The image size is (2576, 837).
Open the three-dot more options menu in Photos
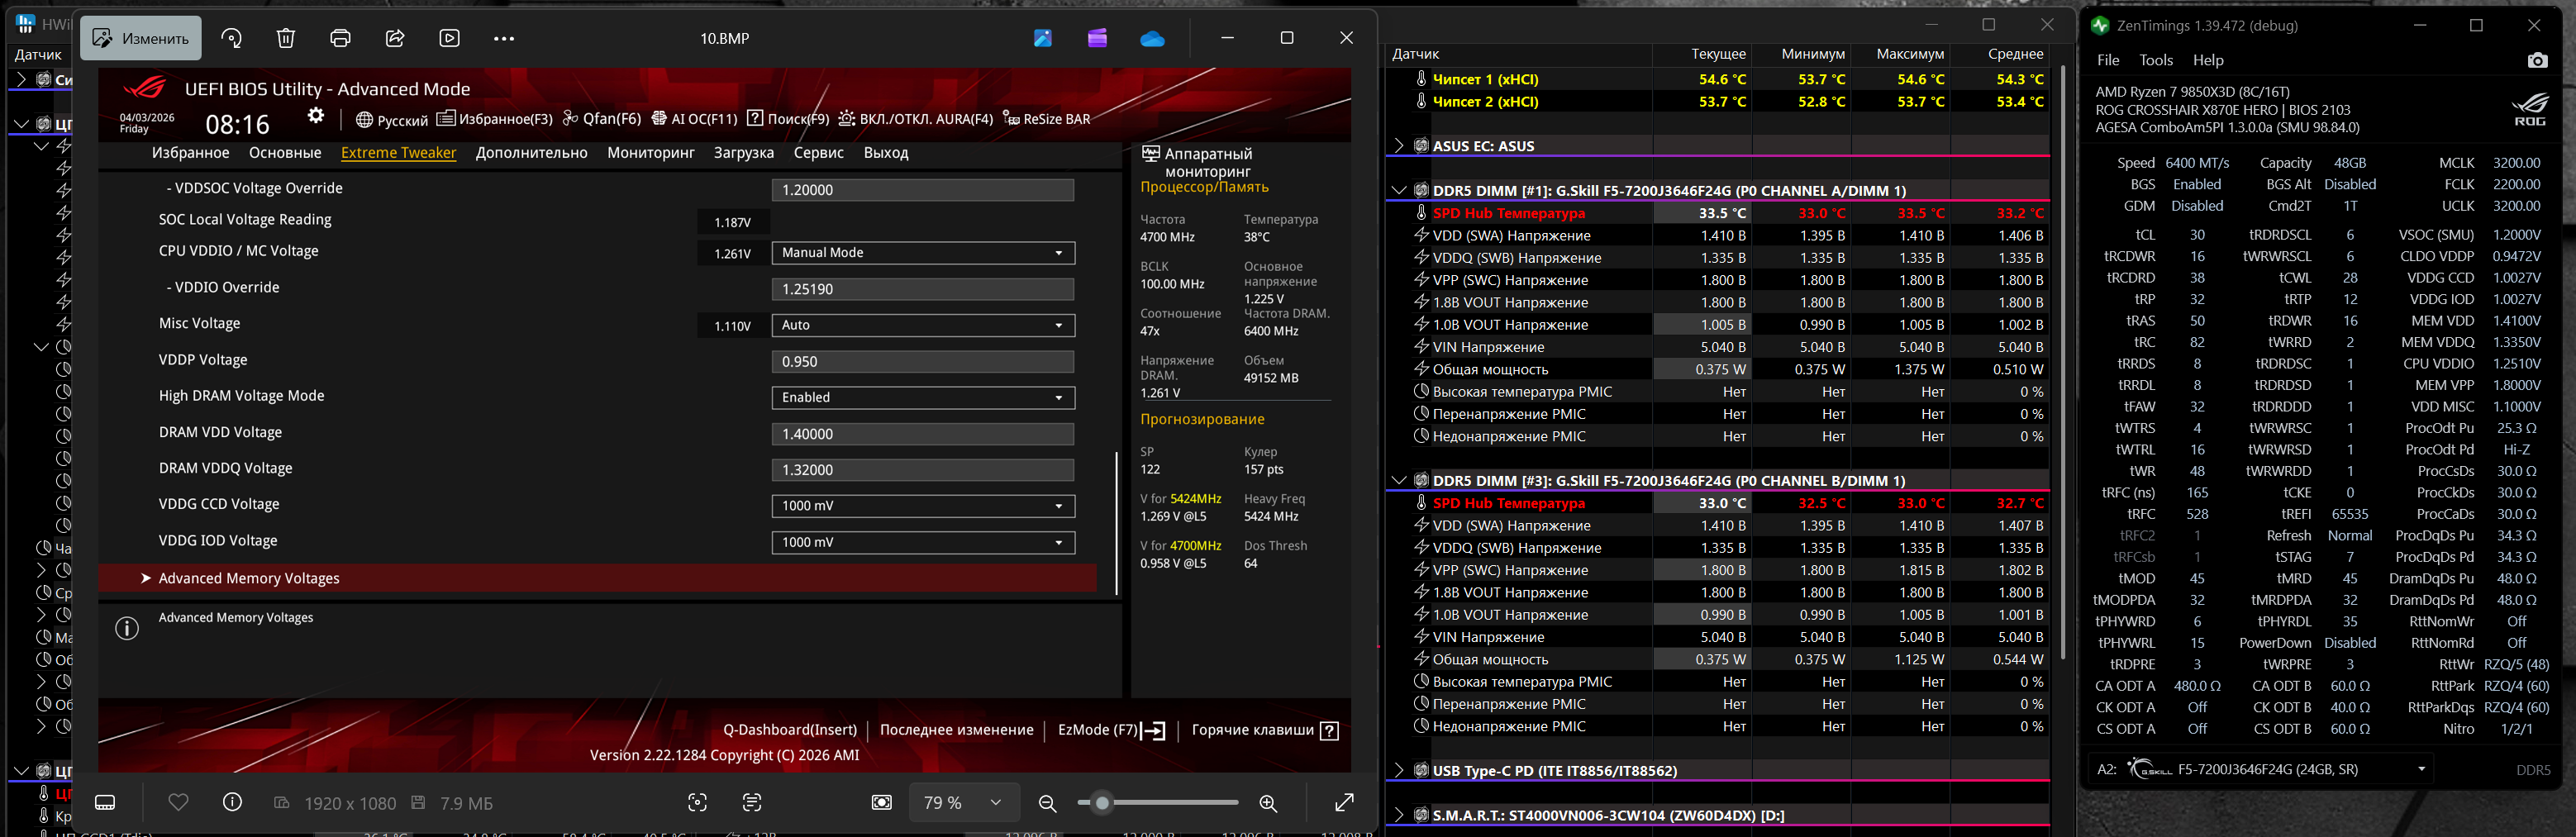[x=504, y=38]
